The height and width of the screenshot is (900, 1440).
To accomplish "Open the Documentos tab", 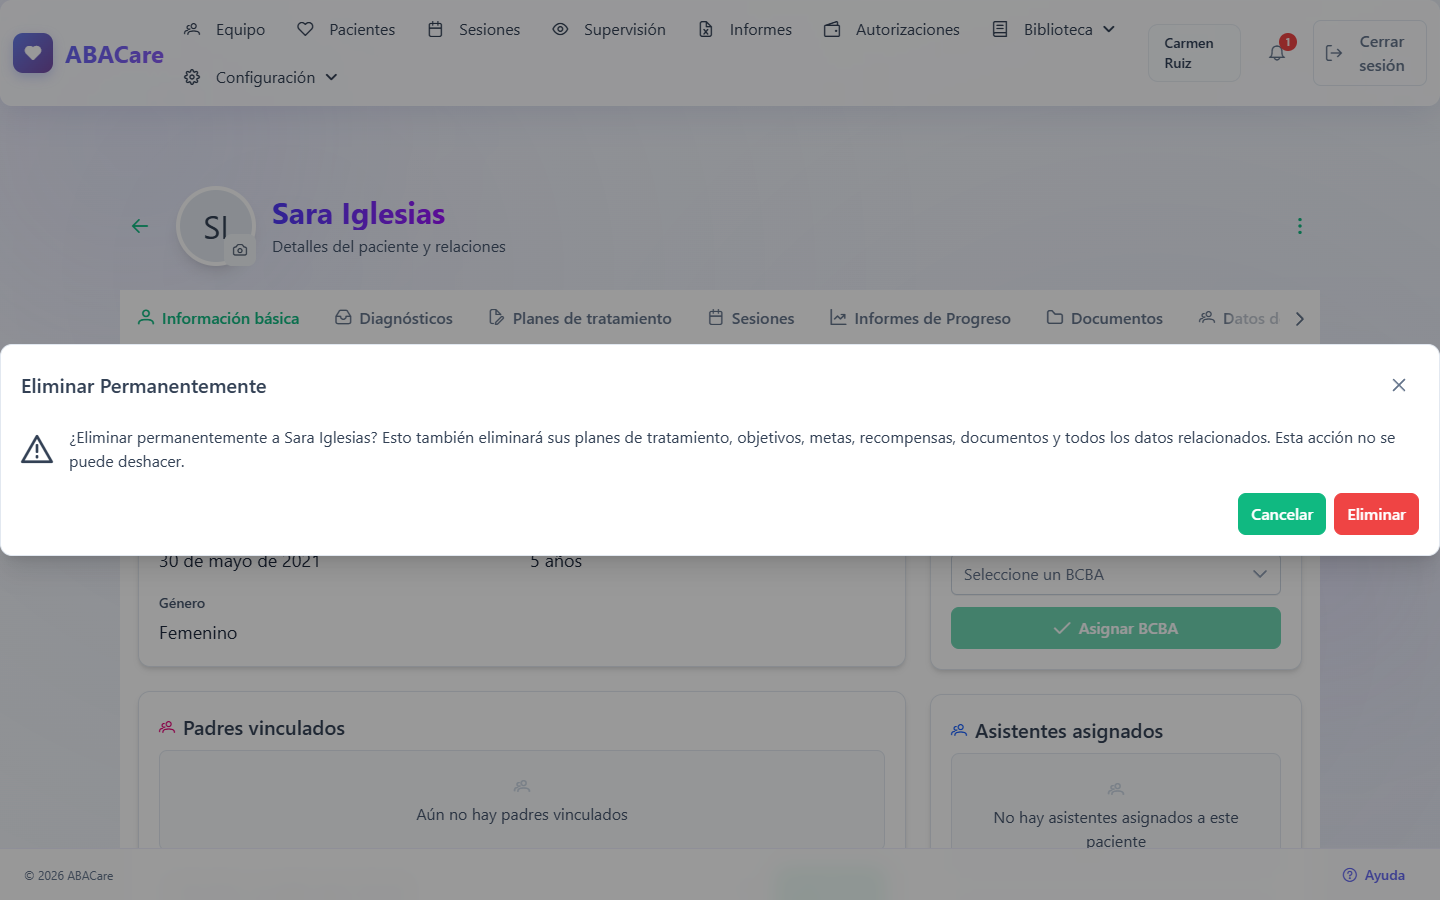I will pyautogui.click(x=1105, y=318).
